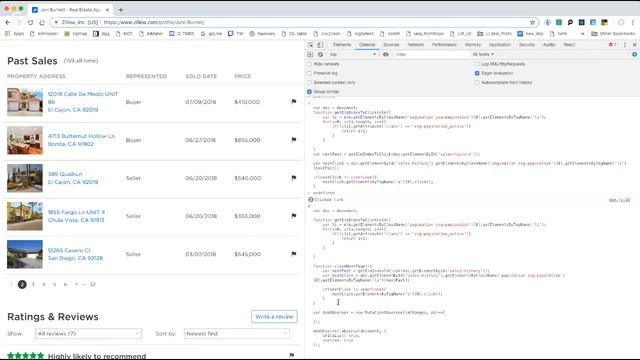Uncheck Group similar option

click(309, 92)
